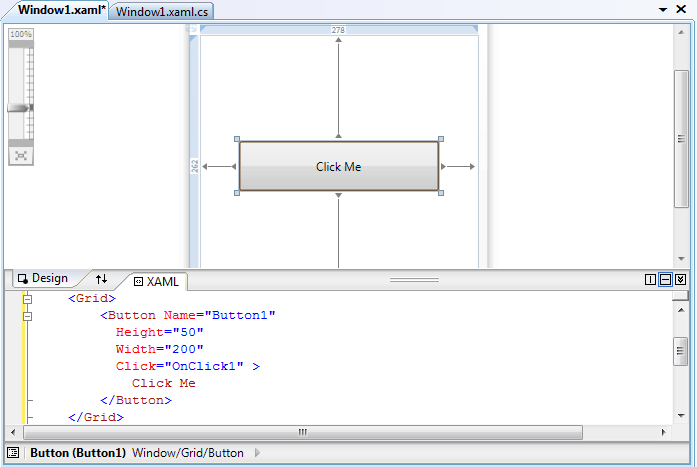Click the document outline icon in status bar
697x467 pixels.
tap(13, 453)
